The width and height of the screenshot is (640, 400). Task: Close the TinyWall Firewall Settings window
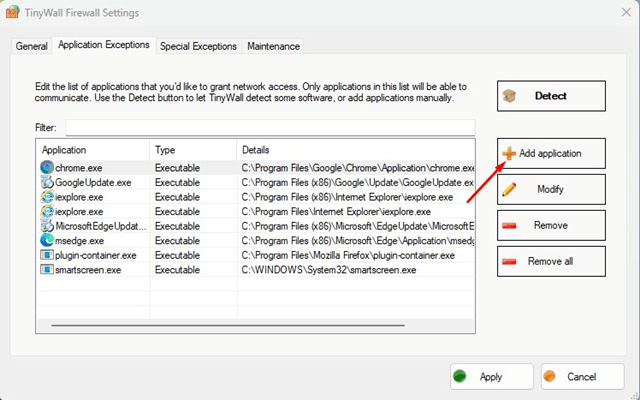[x=626, y=12]
